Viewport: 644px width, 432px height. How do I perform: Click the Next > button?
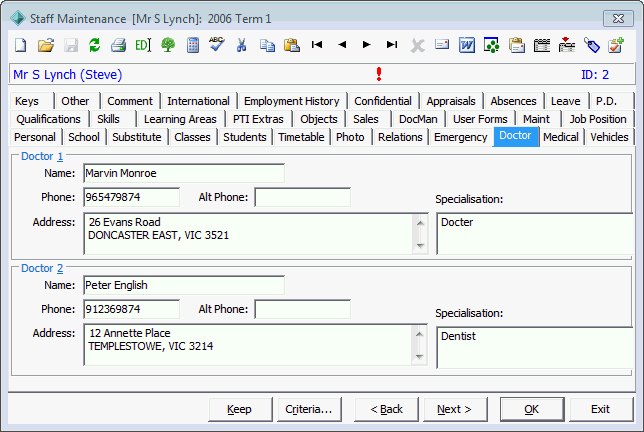pyautogui.click(x=455, y=409)
